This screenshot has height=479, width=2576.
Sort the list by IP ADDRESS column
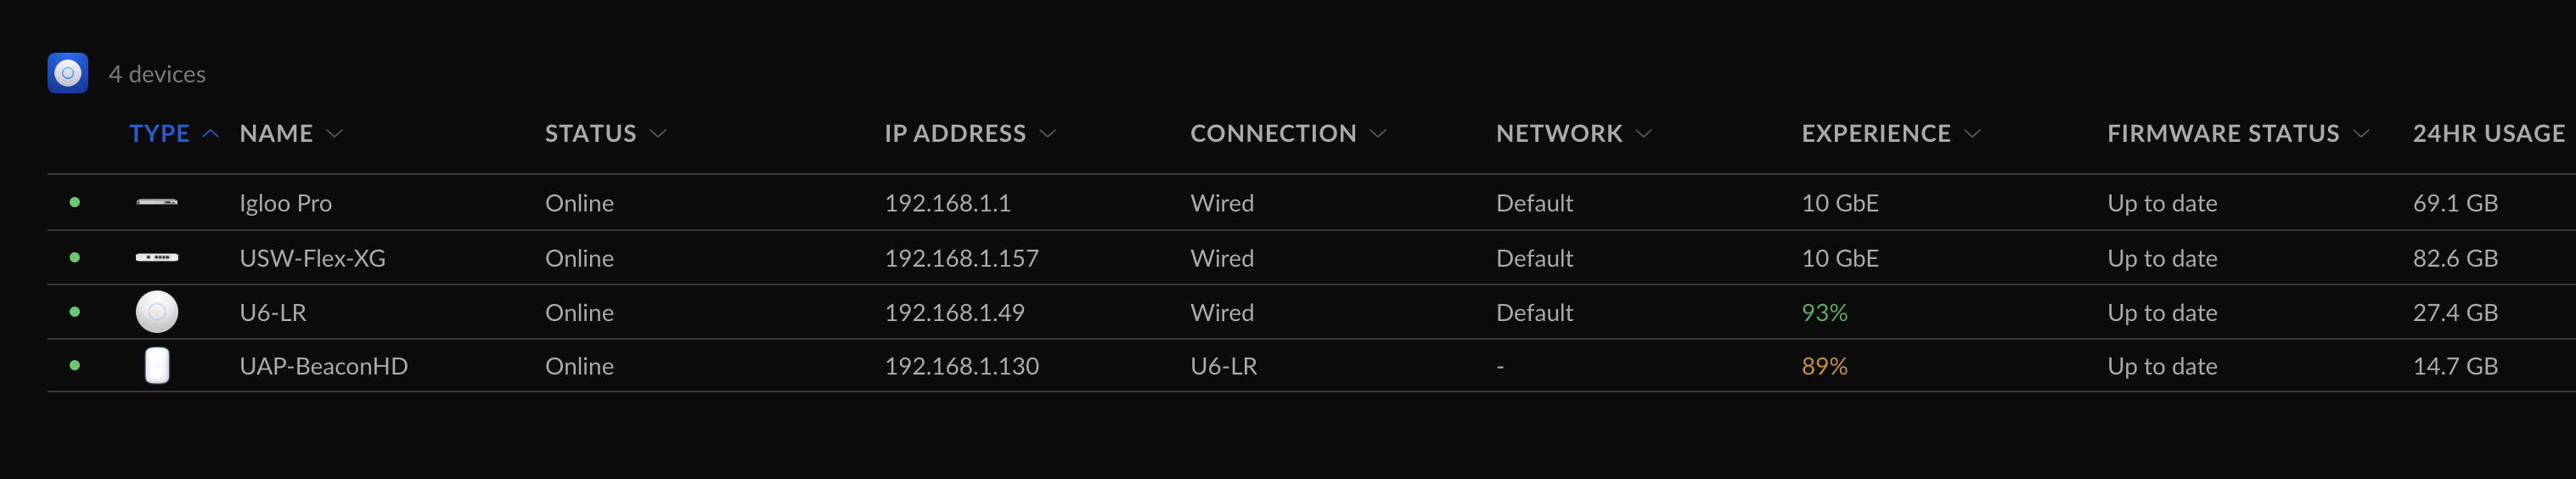pyautogui.click(x=955, y=133)
